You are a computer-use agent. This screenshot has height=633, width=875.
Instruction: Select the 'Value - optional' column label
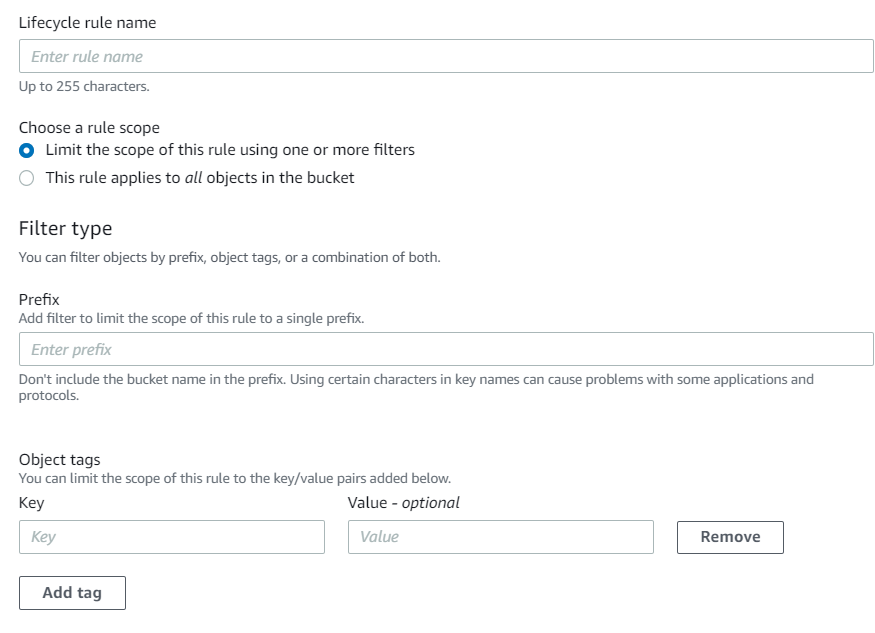pos(402,502)
